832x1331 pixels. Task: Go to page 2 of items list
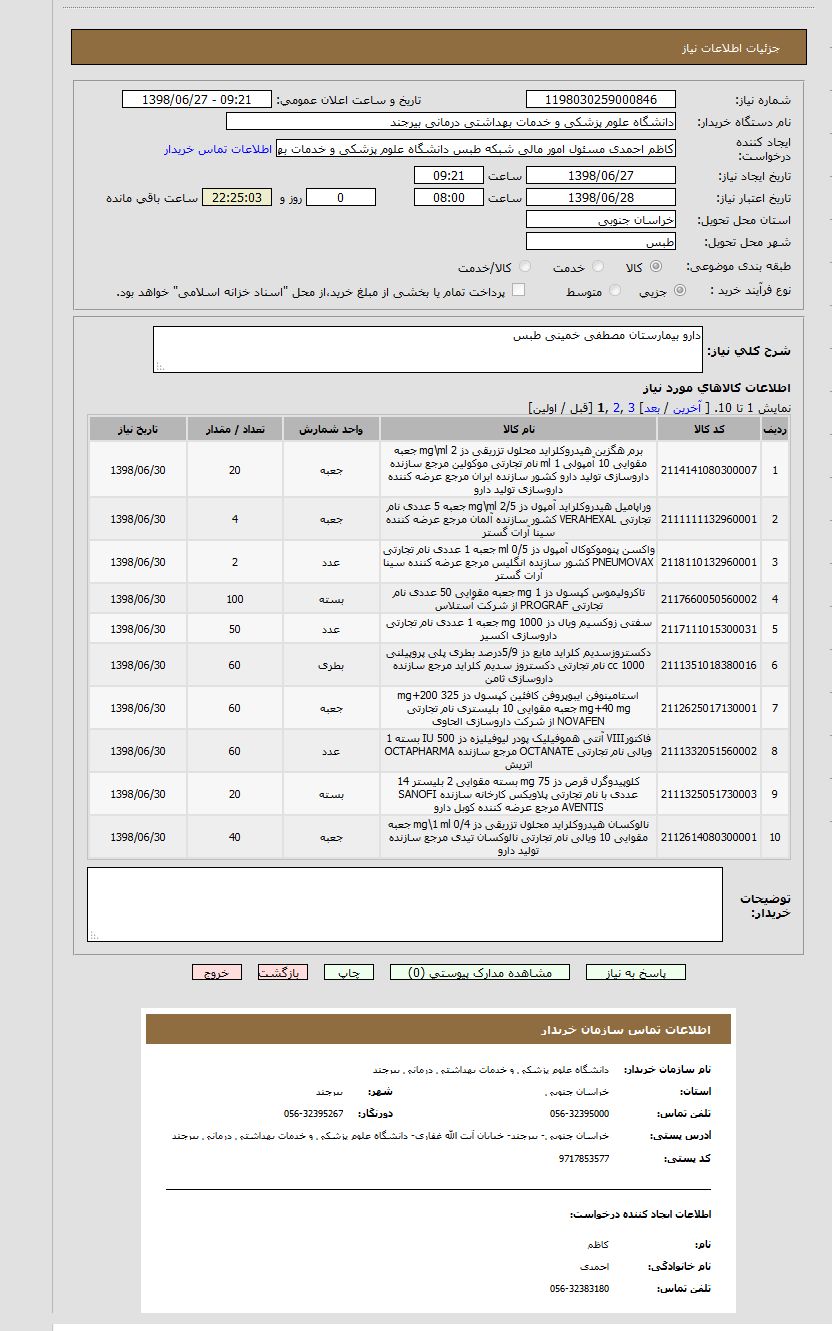[x=617, y=408]
